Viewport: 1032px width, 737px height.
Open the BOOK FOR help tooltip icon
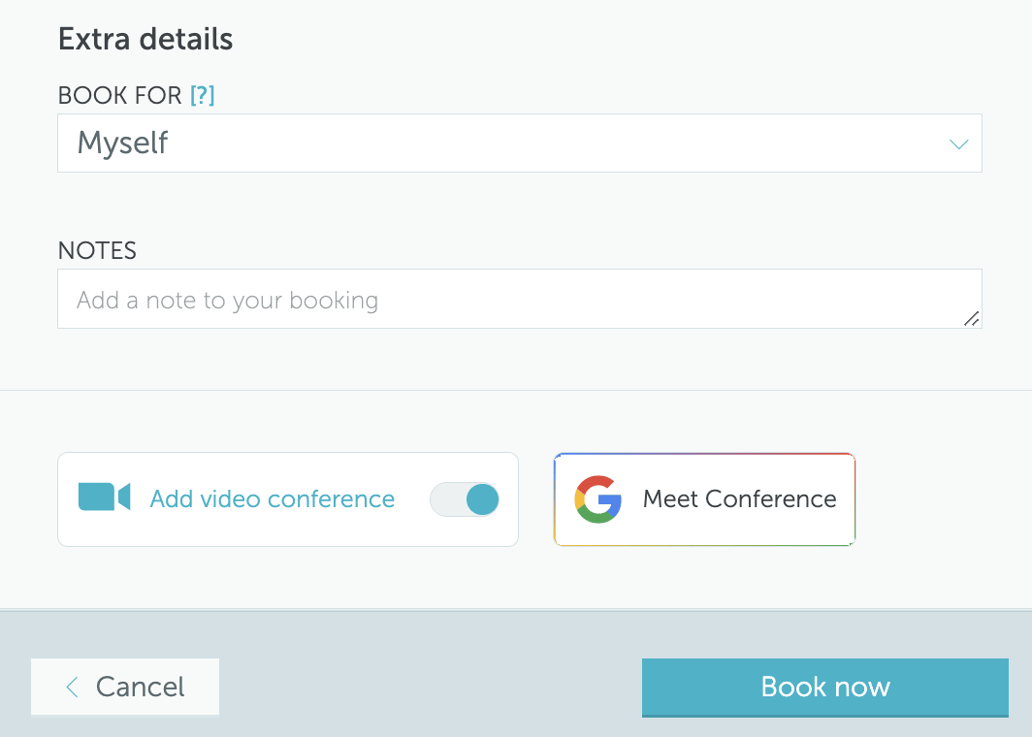coord(203,94)
